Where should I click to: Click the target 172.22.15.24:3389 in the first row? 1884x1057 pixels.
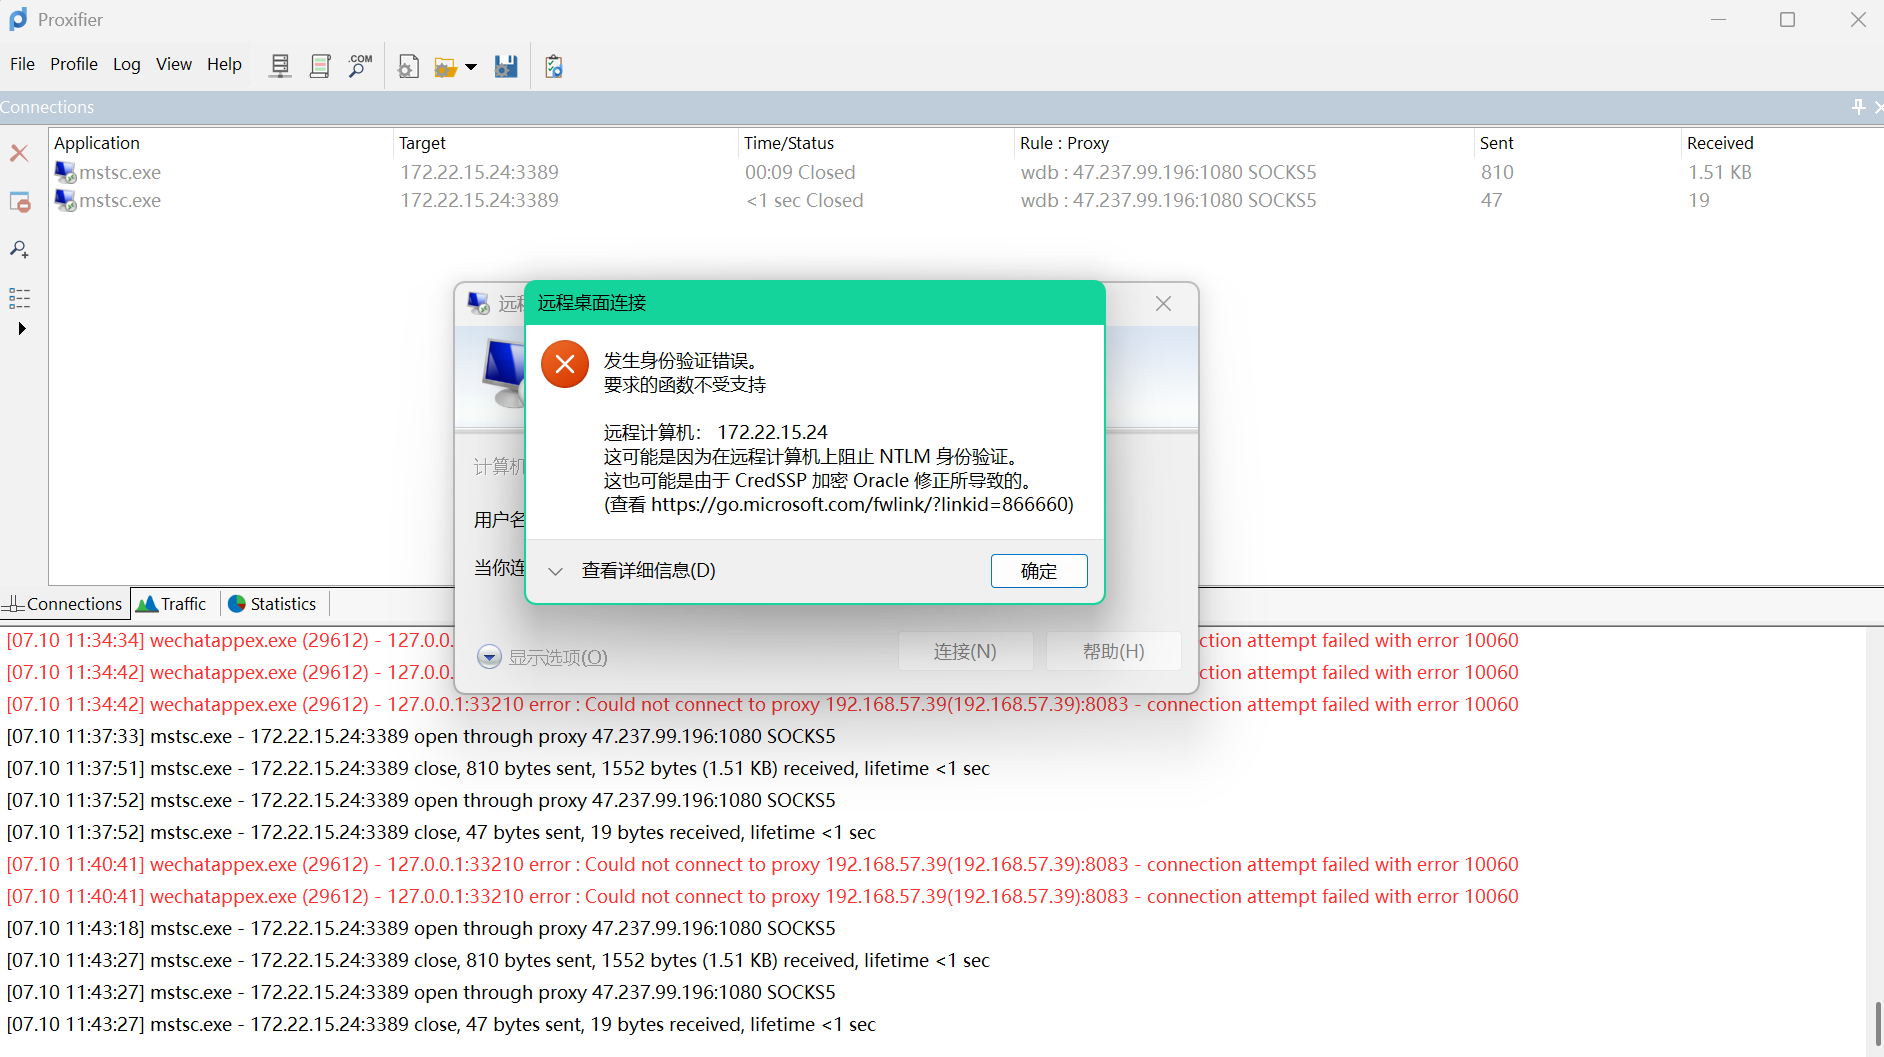click(480, 172)
